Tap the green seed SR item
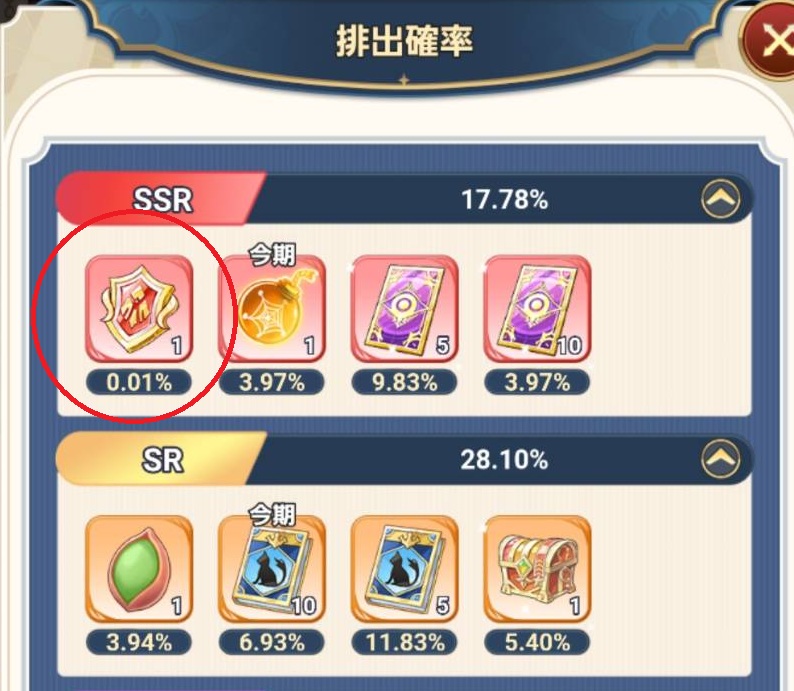Image resolution: width=794 pixels, height=691 pixels. [139, 569]
